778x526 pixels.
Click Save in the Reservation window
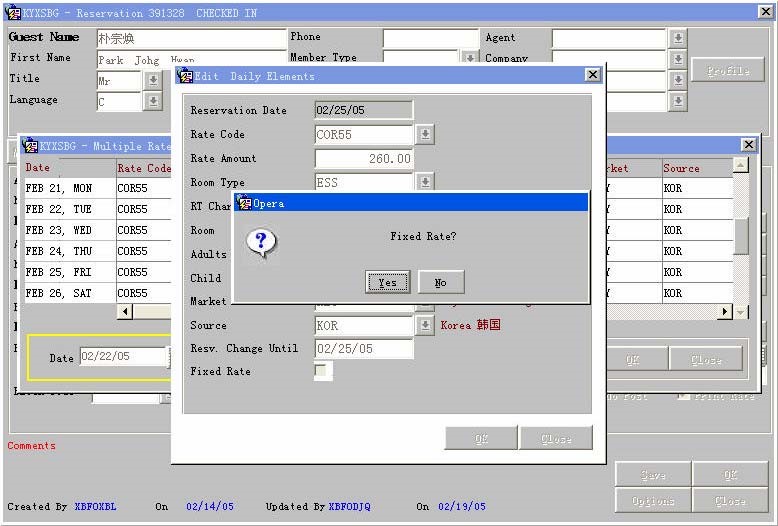tap(653, 475)
